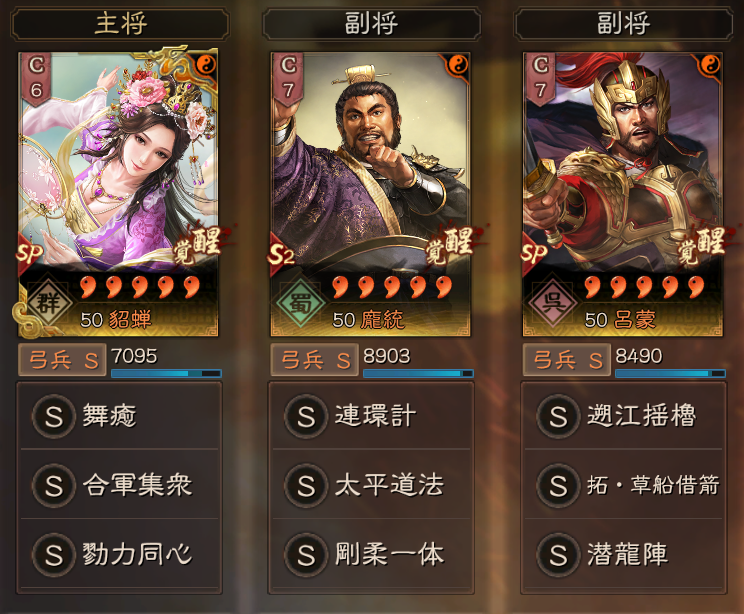Image resolution: width=744 pixels, height=614 pixels.
Task: Open the 主将 slot header
Action: tap(120, 24)
